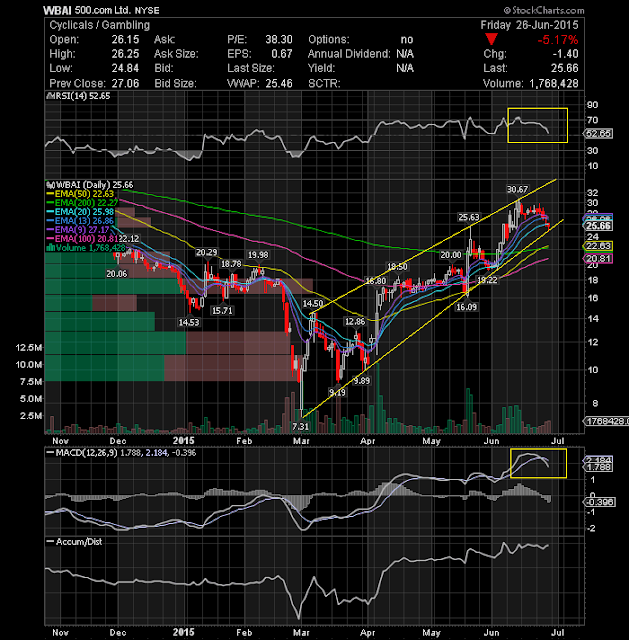Click the 'Annual Dividend:' label
The image size is (629, 640).
[349, 54]
